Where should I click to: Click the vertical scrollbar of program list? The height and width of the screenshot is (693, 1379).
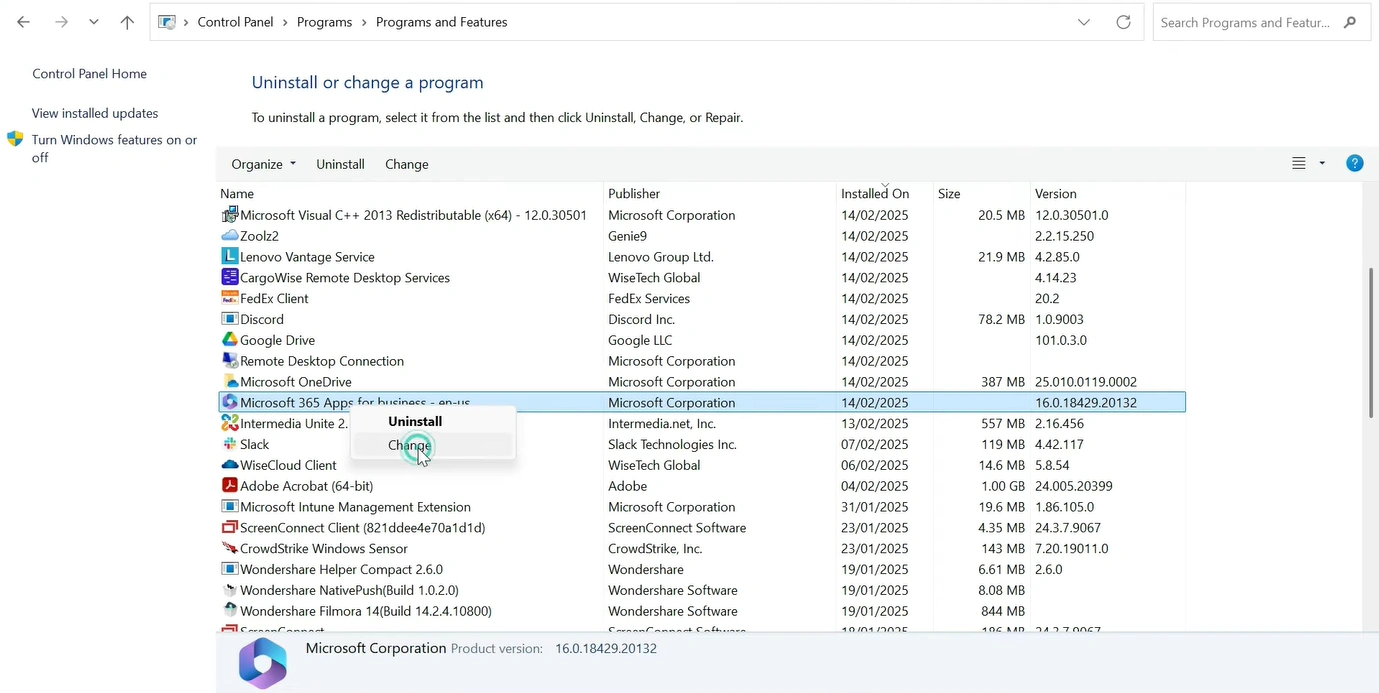pos(1370,340)
